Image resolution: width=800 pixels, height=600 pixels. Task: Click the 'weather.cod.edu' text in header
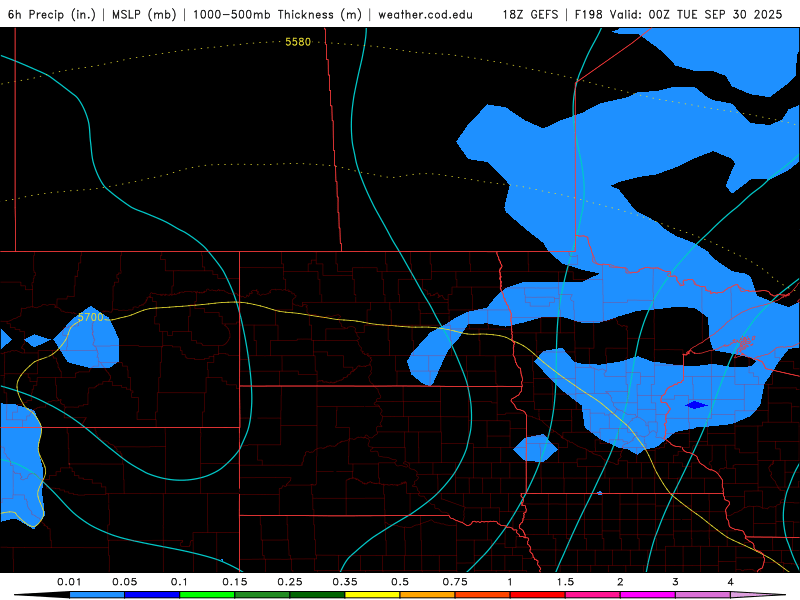[x=425, y=14]
